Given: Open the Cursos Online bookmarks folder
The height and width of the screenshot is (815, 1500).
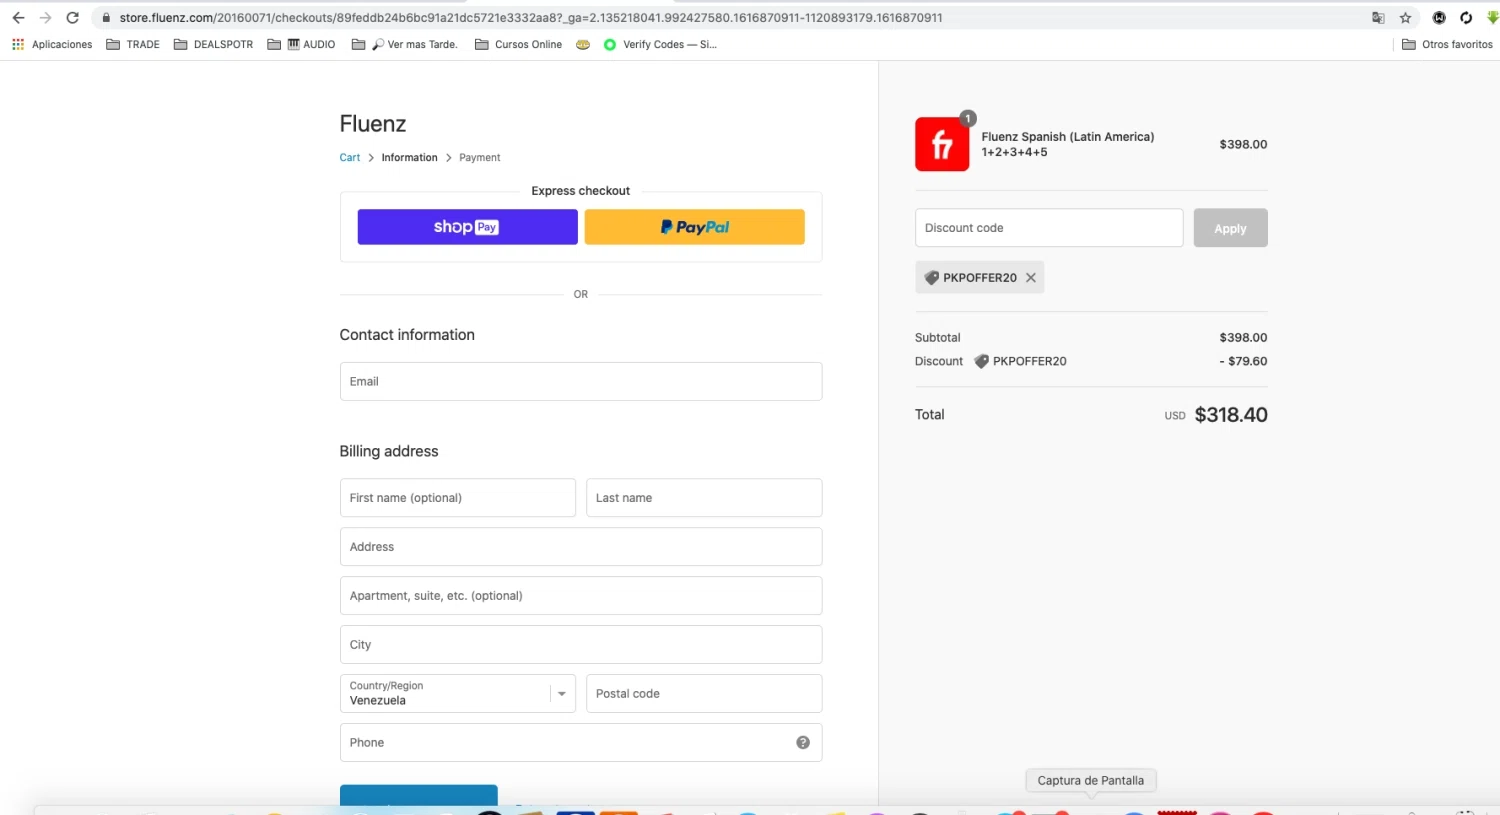Looking at the screenshot, I should pos(518,44).
